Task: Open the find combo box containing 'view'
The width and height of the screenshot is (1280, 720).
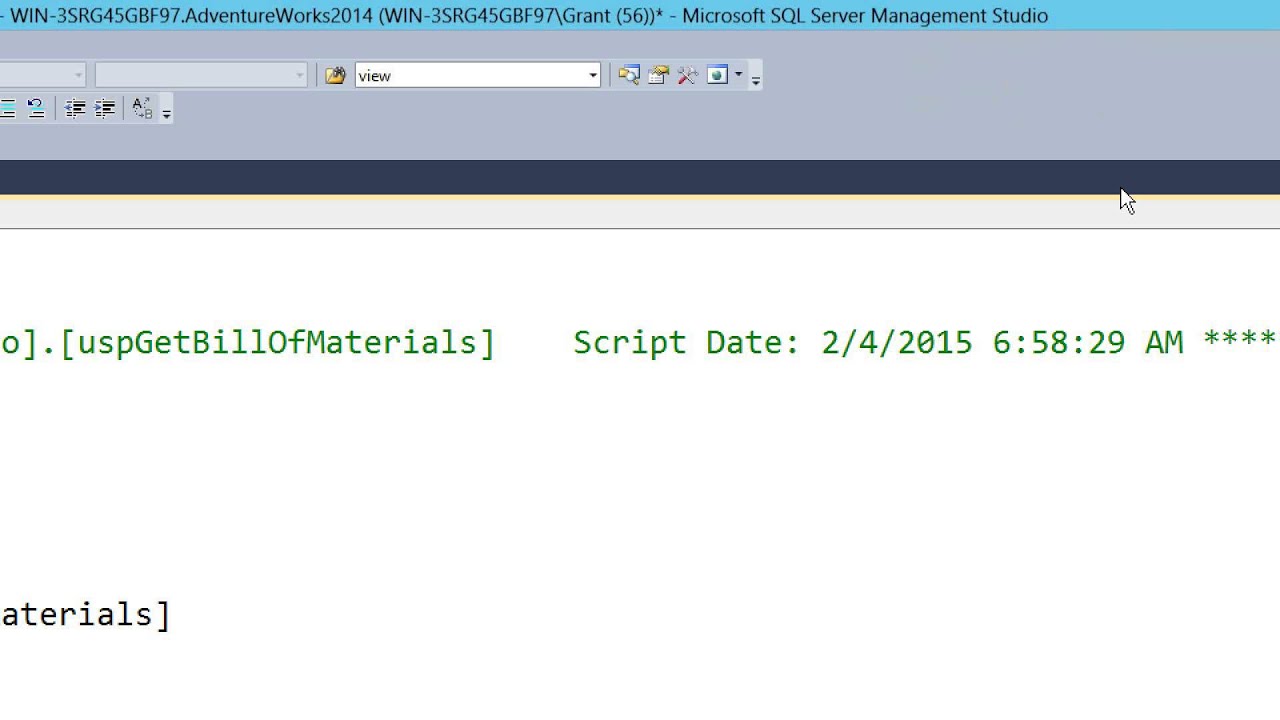Action: tap(593, 76)
